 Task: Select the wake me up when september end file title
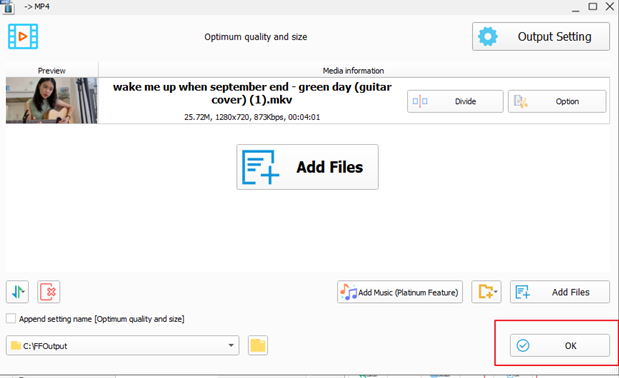click(x=252, y=93)
